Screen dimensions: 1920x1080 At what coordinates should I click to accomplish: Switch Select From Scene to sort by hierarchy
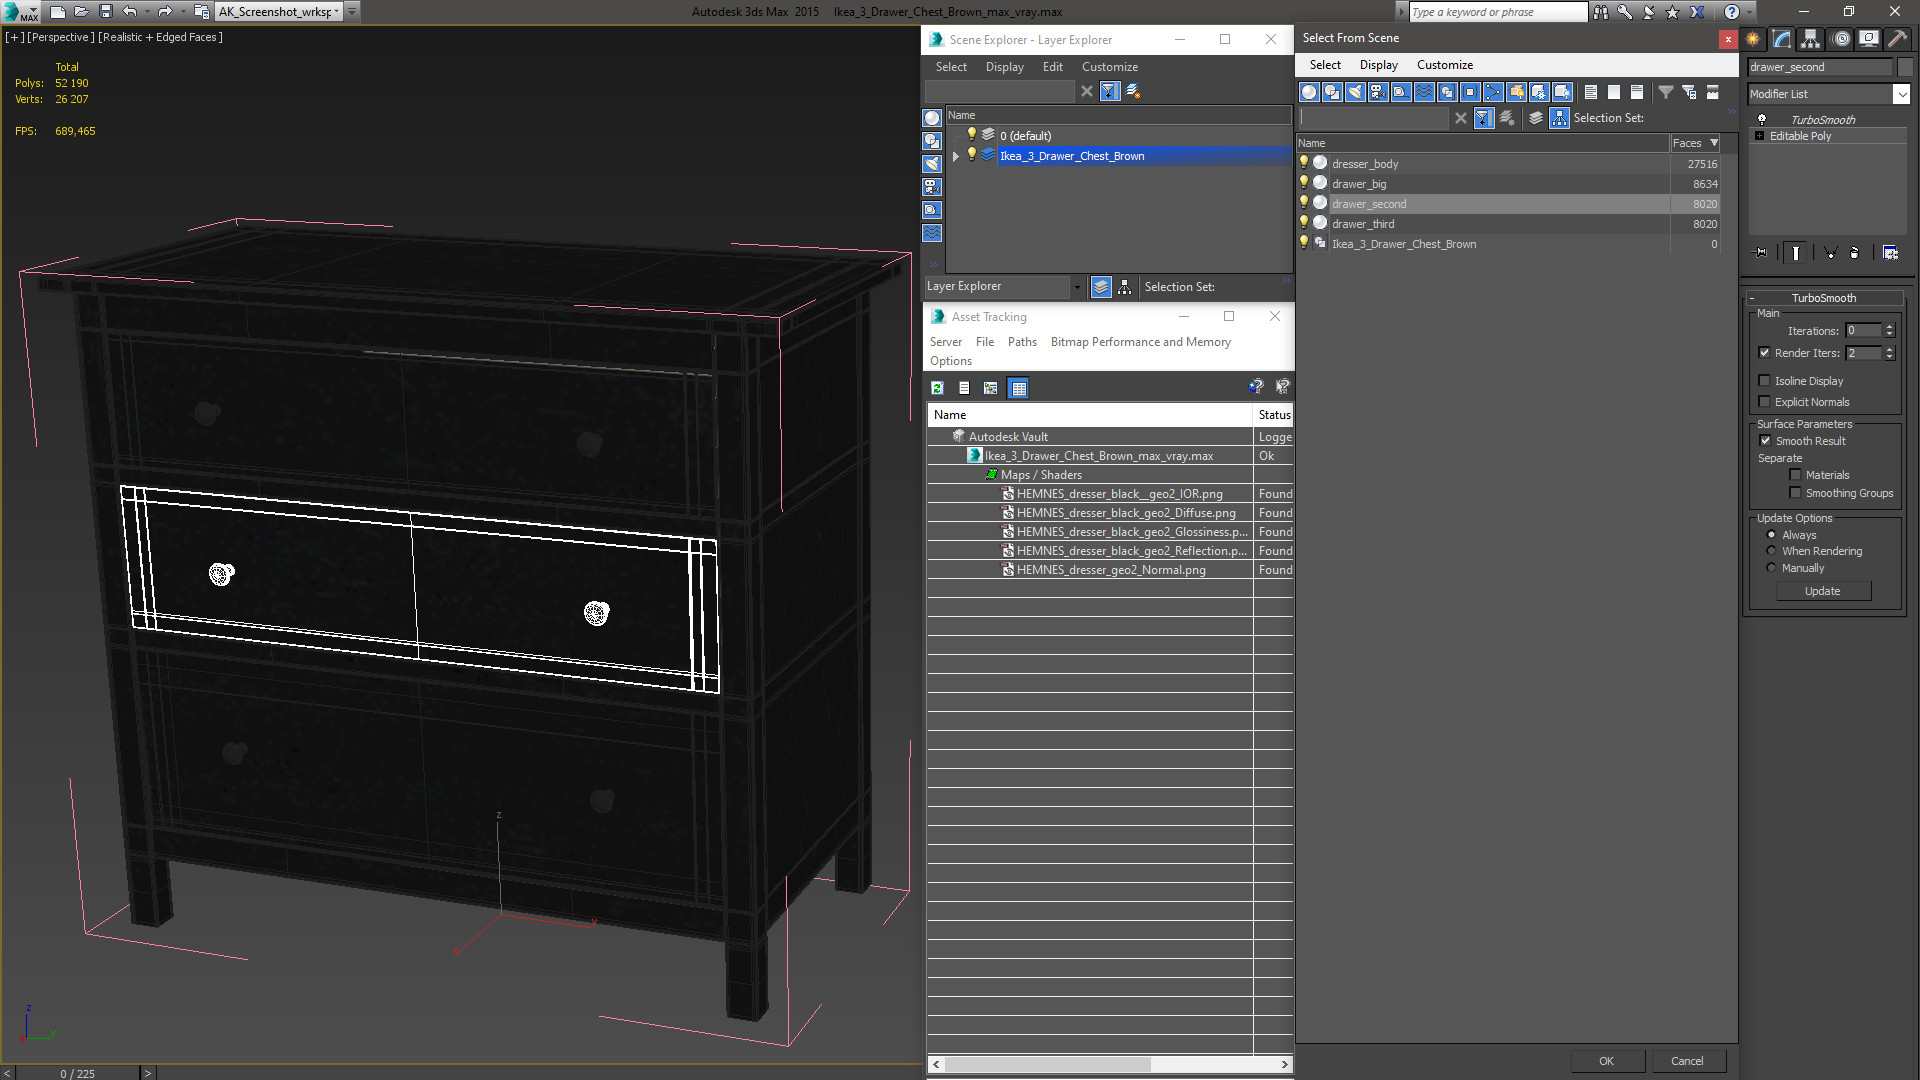coord(1560,118)
